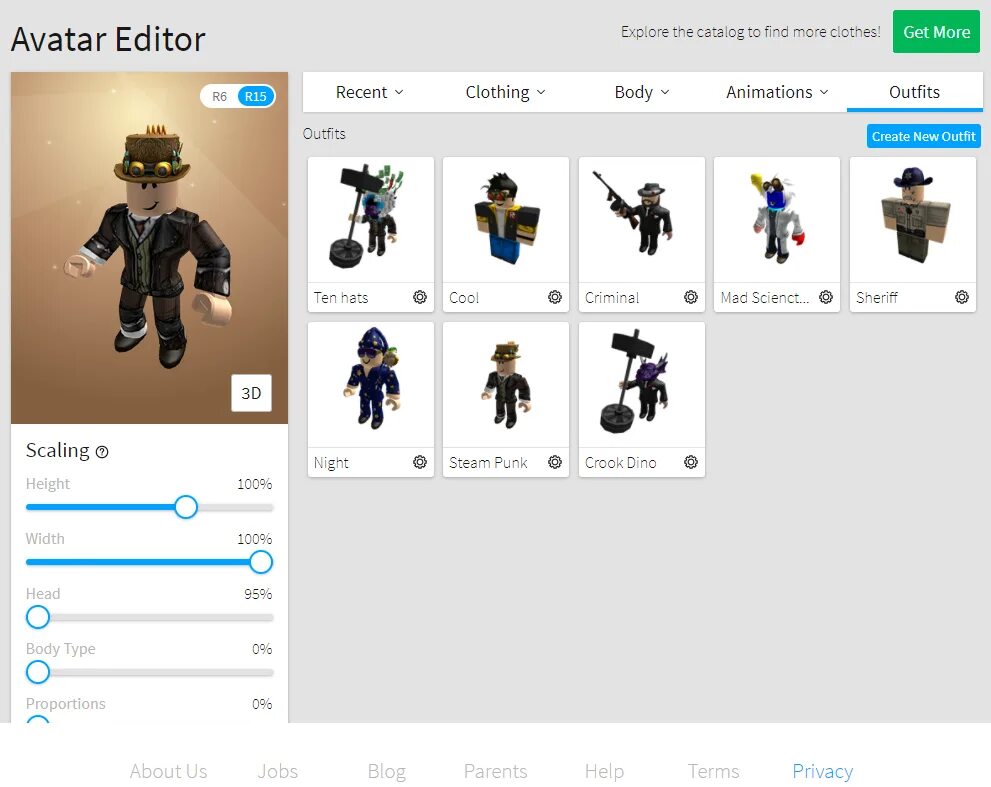Expand the Clothing dropdown menu
This screenshot has width=991, height=787.
(x=505, y=92)
